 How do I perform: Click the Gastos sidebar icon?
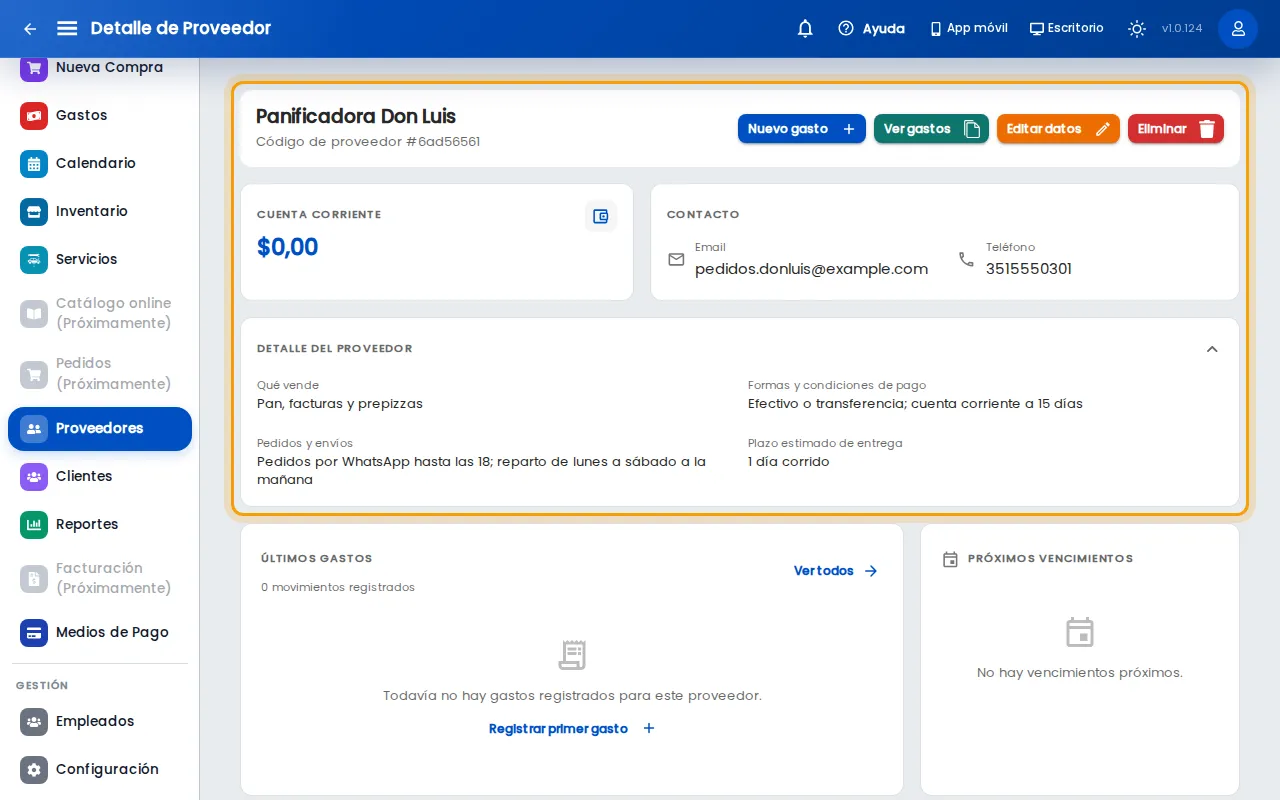(x=34, y=116)
